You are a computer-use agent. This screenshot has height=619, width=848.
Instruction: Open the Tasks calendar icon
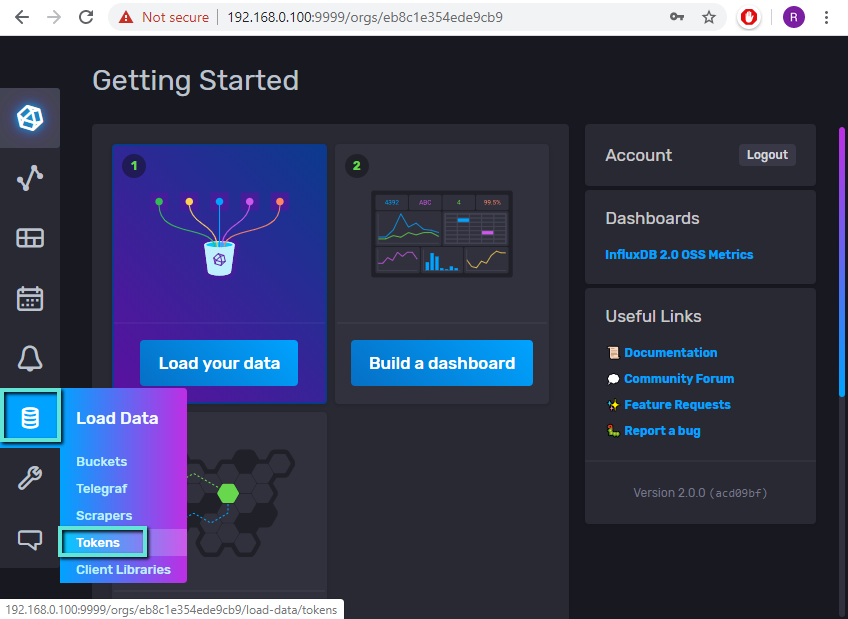(30, 298)
